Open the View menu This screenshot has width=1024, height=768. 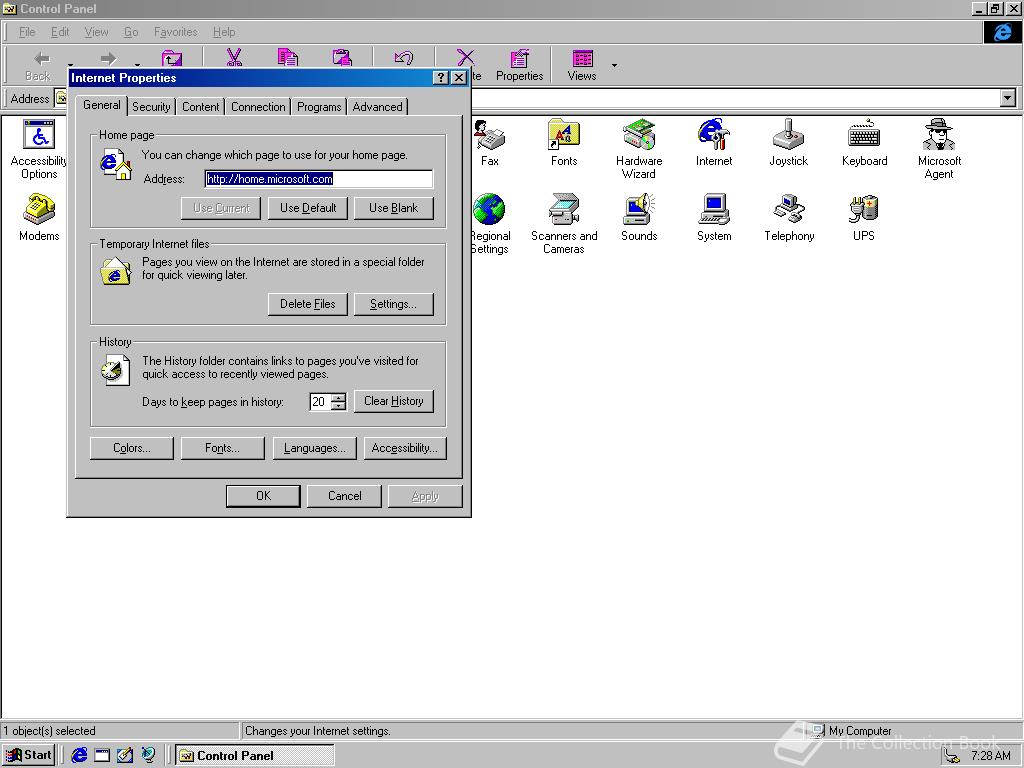[97, 32]
